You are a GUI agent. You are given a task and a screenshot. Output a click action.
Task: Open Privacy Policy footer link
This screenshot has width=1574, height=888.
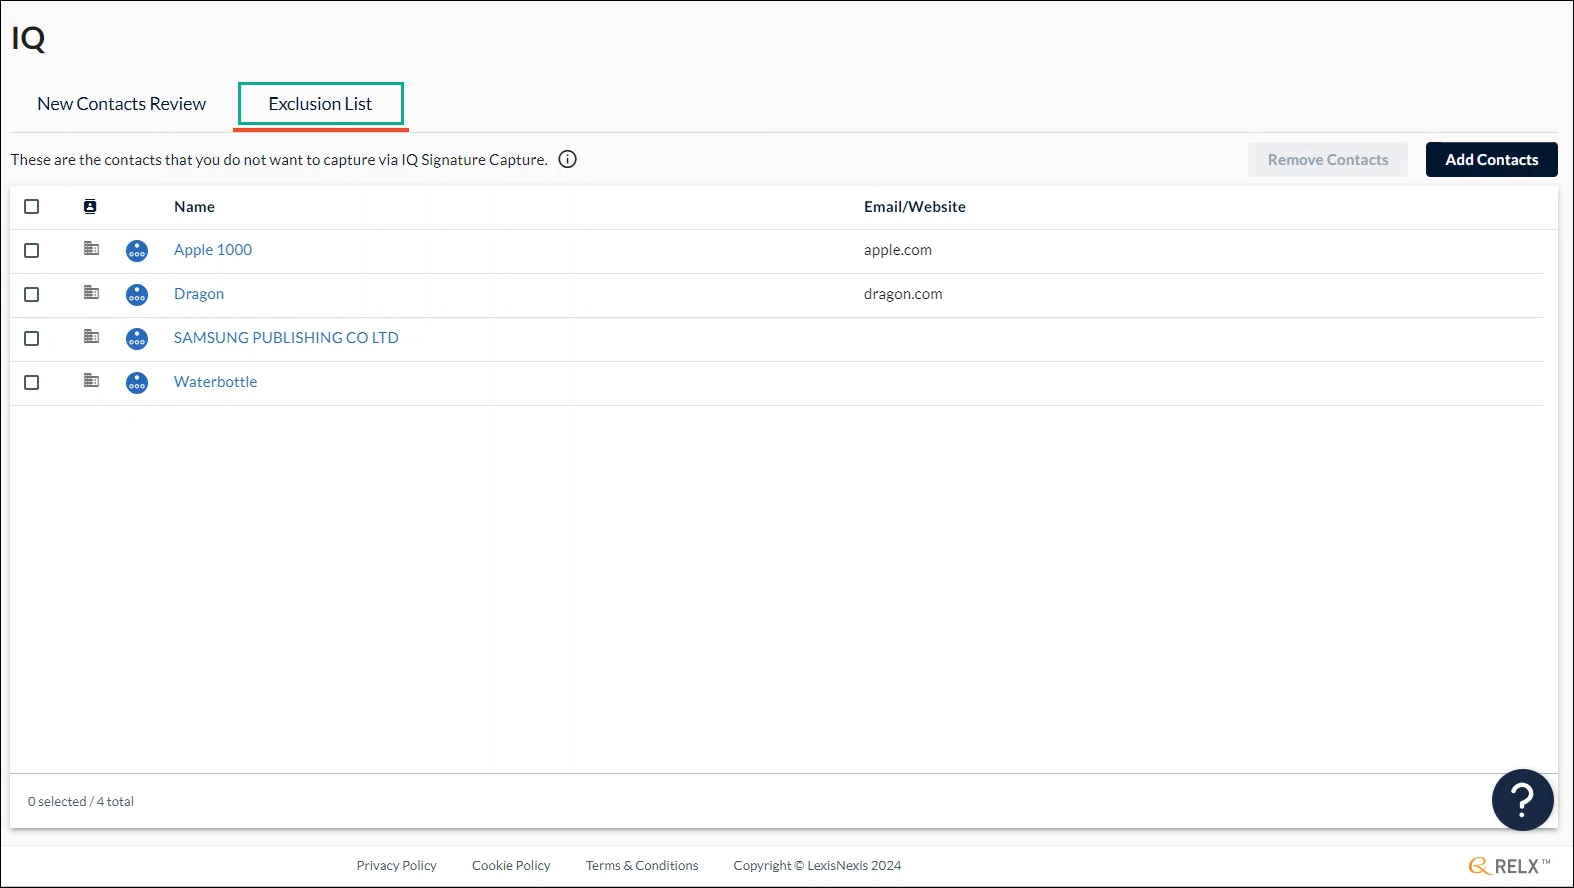[x=397, y=866]
